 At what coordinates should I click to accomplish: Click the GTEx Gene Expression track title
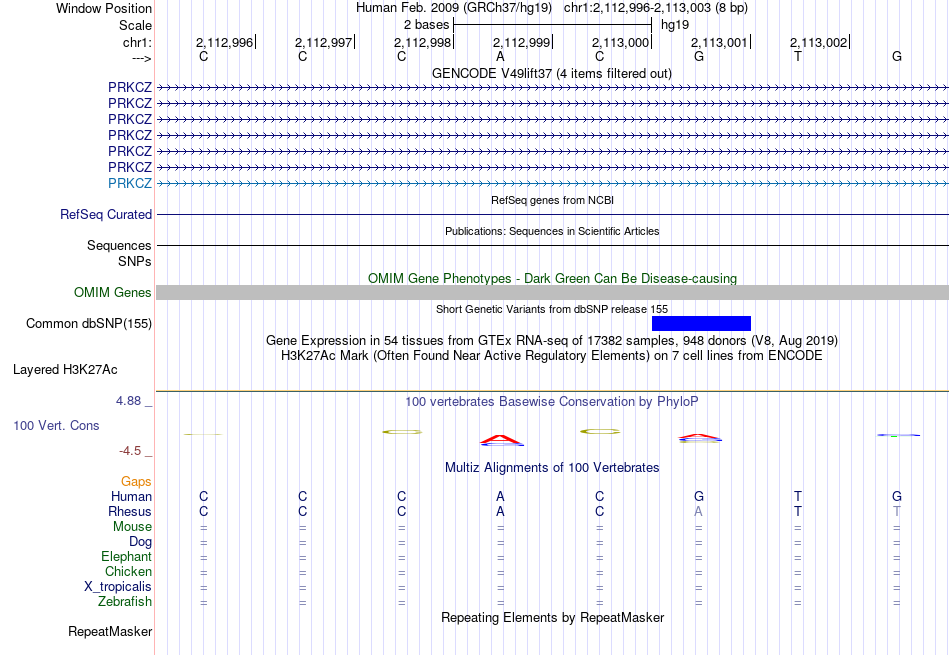[x=552, y=341]
